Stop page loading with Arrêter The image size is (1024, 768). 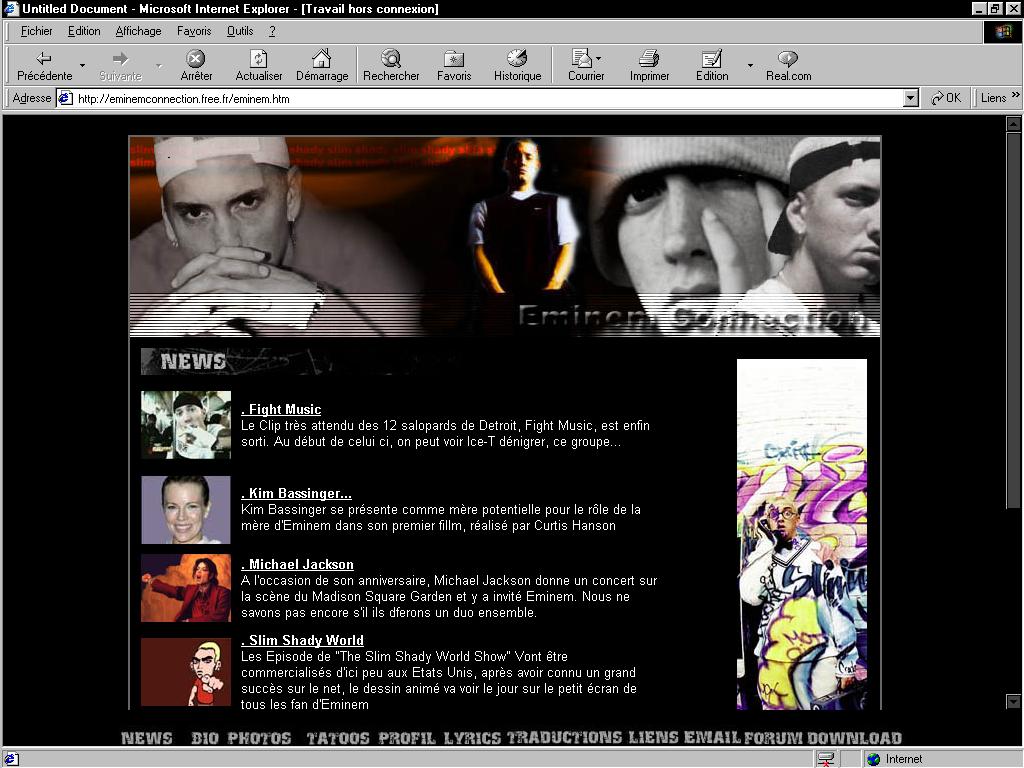click(x=196, y=66)
